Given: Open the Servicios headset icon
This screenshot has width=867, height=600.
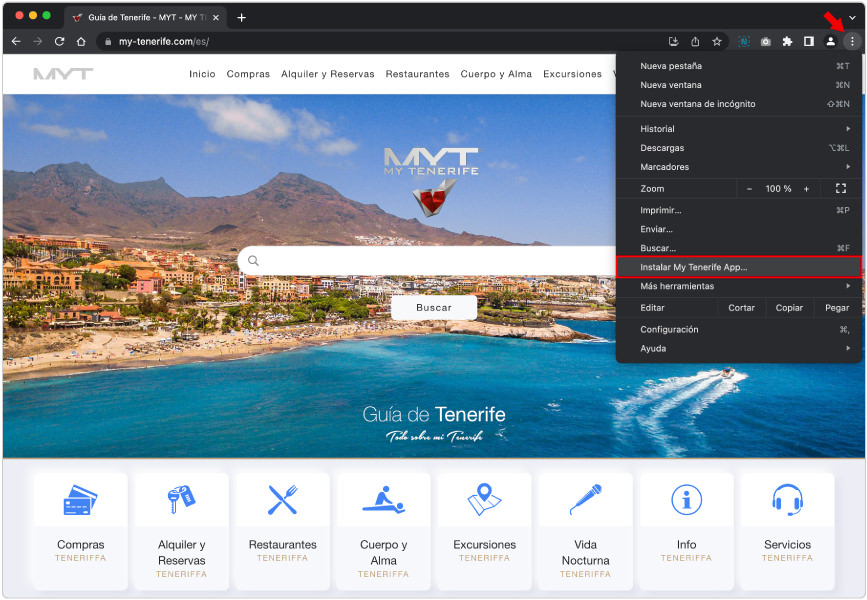Looking at the screenshot, I should 787,499.
